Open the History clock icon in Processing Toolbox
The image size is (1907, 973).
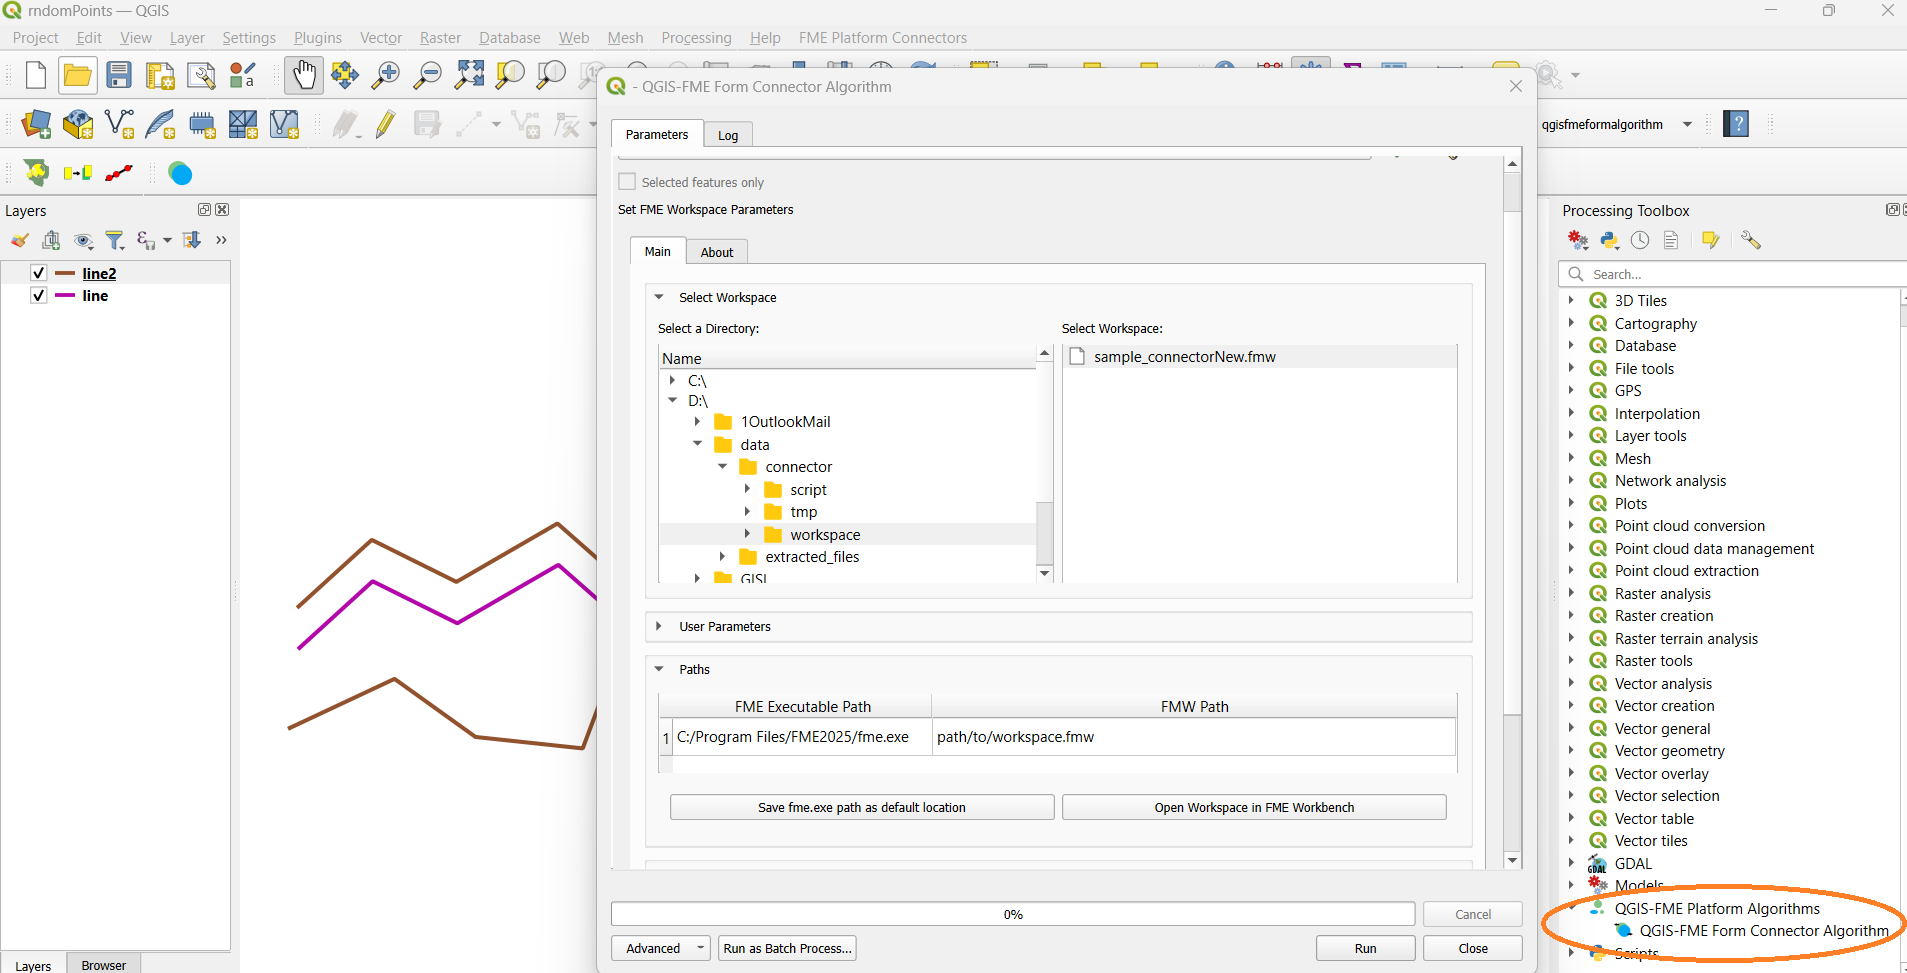(1640, 240)
